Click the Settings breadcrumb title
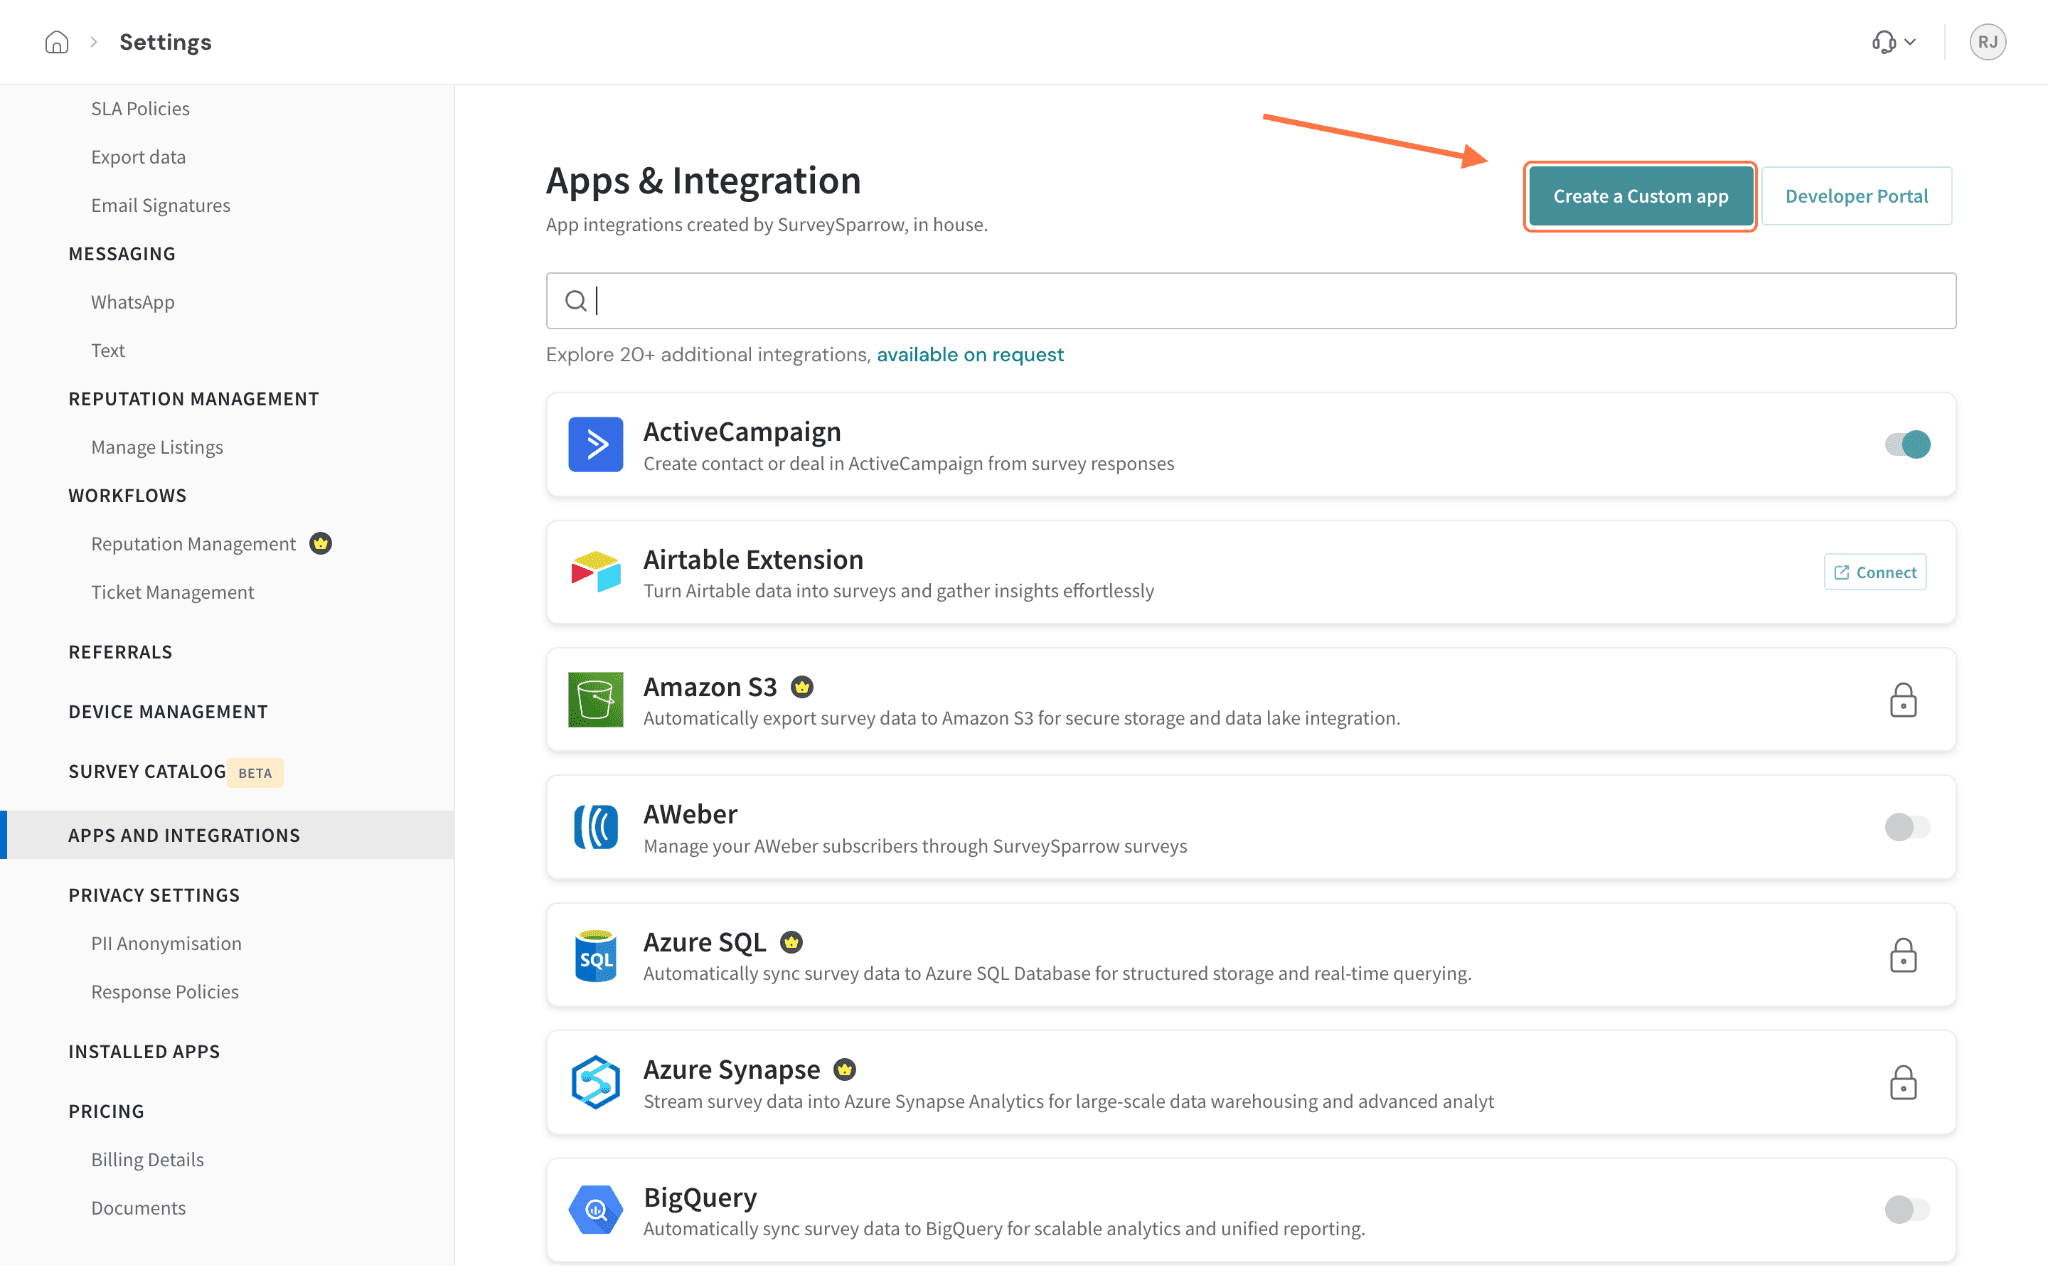2048x1280 pixels. [x=165, y=42]
